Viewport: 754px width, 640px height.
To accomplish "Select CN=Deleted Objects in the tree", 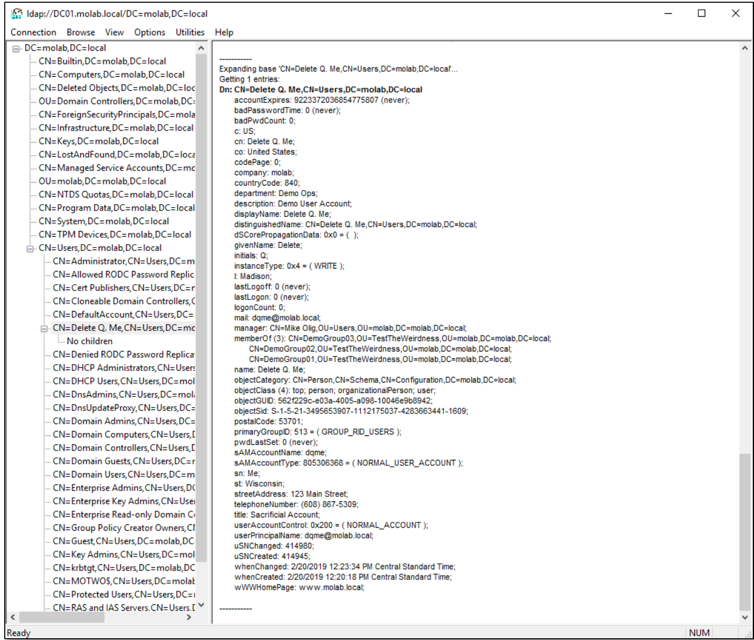I will pyautogui.click(x=115, y=88).
